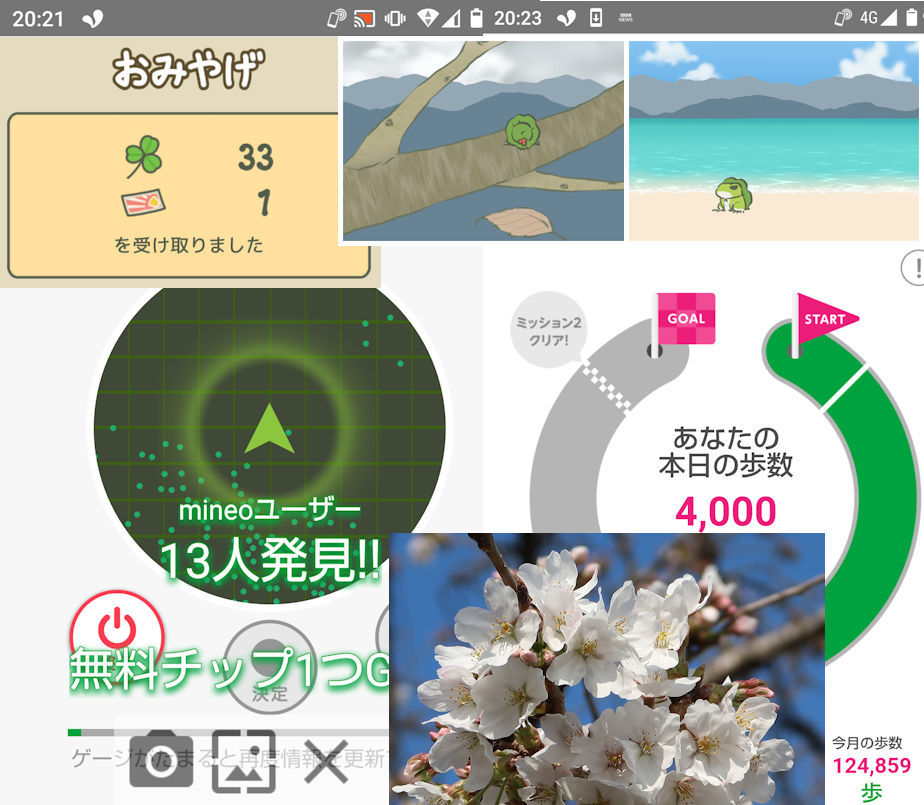Tap the Wi-Fi icon in left status bar
The image size is (924, 805).
point(428,19)
